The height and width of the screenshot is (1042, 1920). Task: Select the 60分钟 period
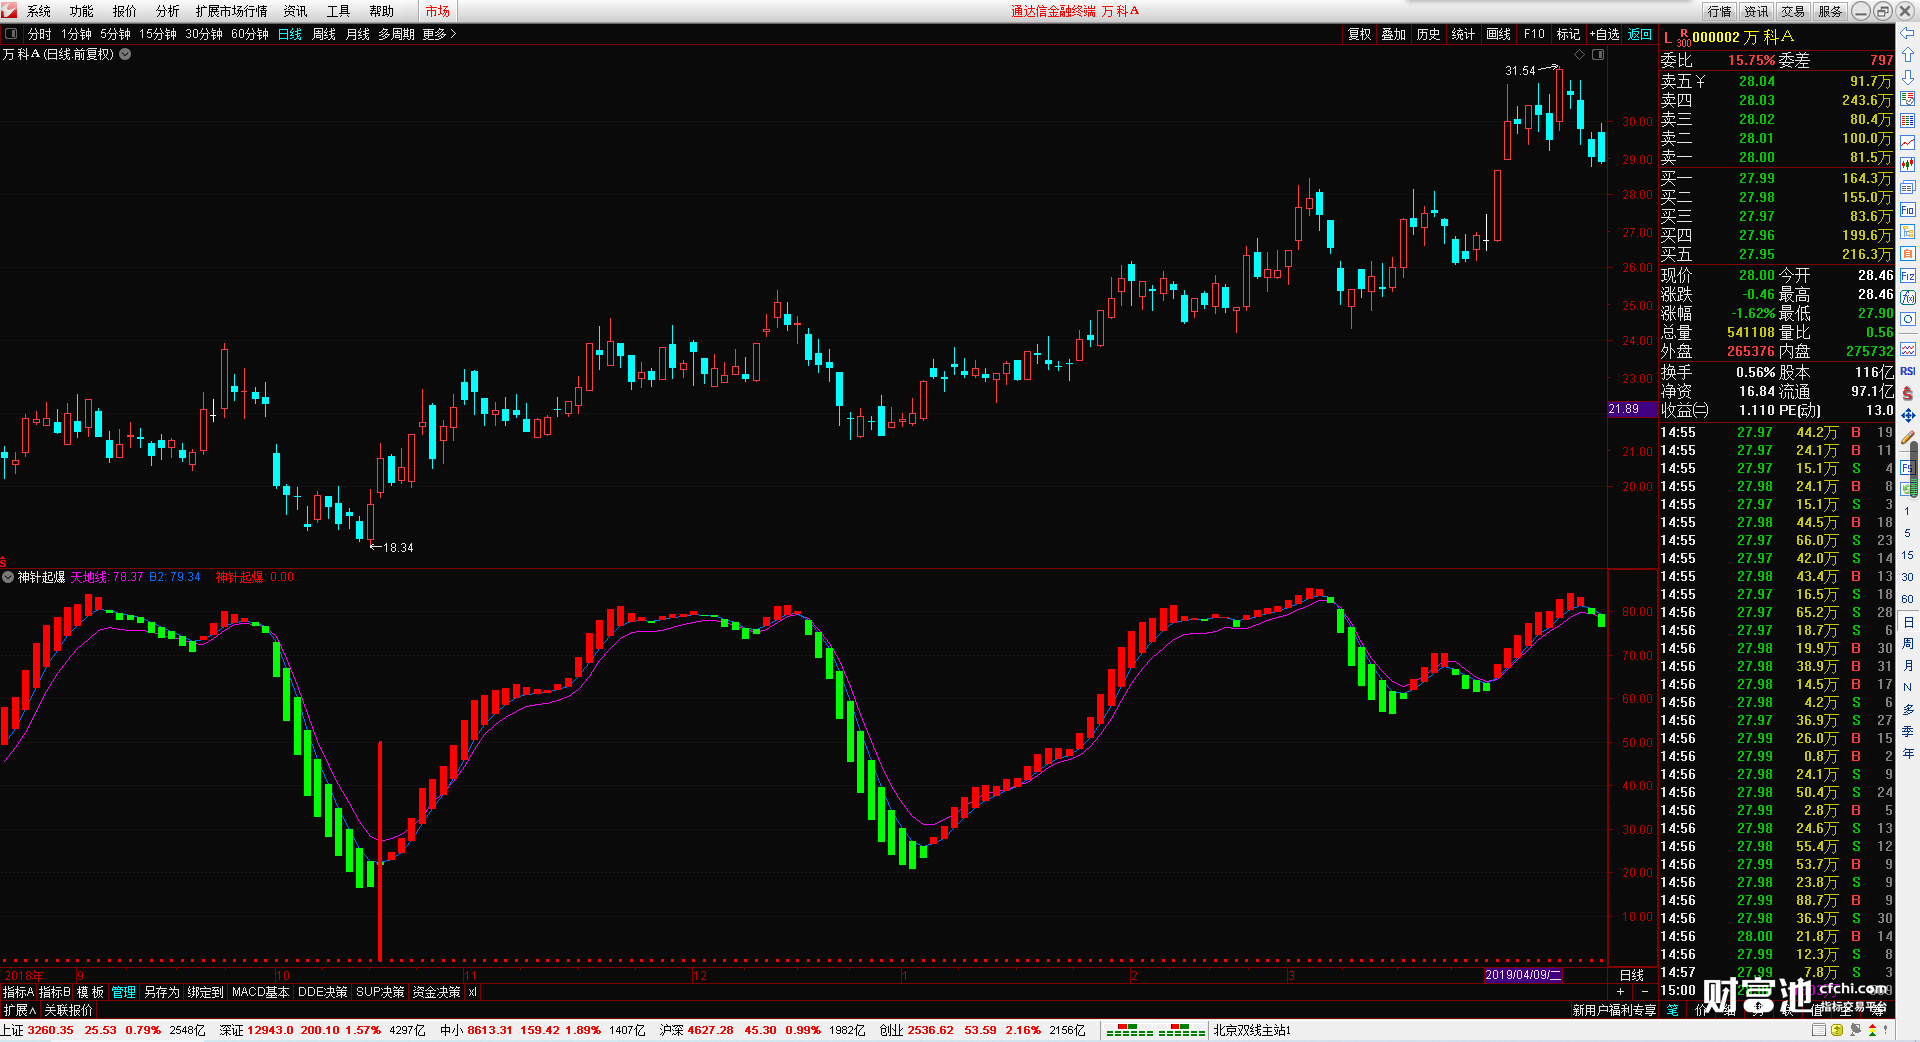(x=250, y=34)
